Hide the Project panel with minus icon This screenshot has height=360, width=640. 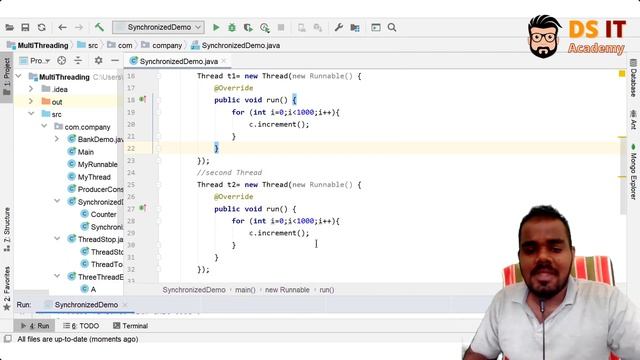[115, 61]
